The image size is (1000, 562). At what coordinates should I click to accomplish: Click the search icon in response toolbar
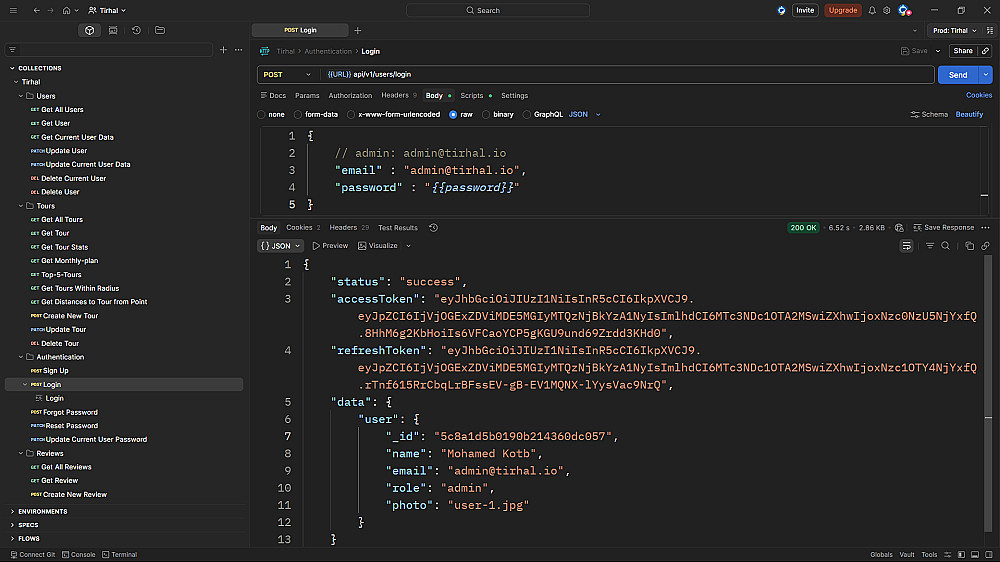(945, 246)
